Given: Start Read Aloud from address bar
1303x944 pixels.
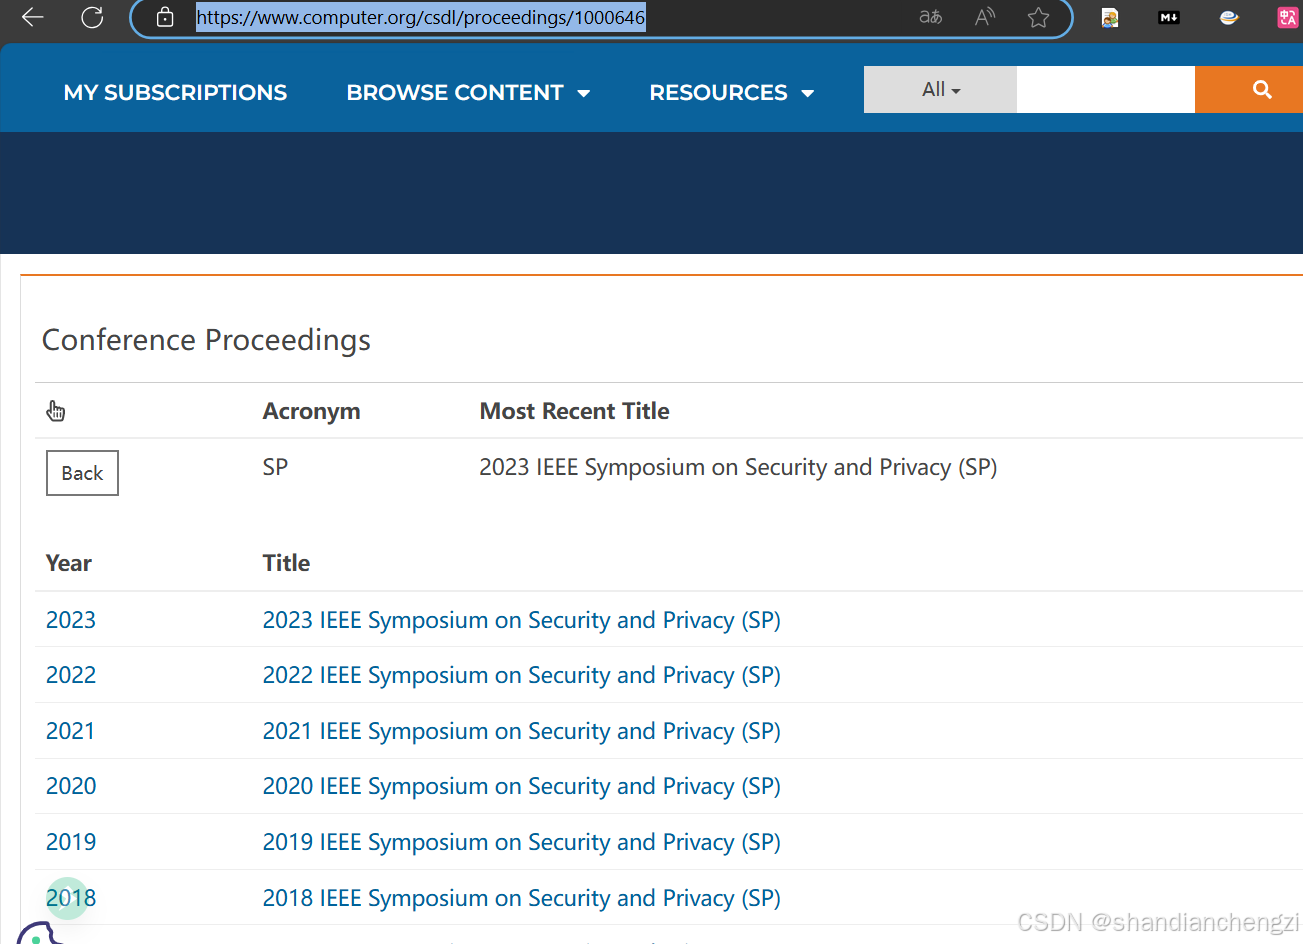Looking at the screenshot, I should point(985,17).
